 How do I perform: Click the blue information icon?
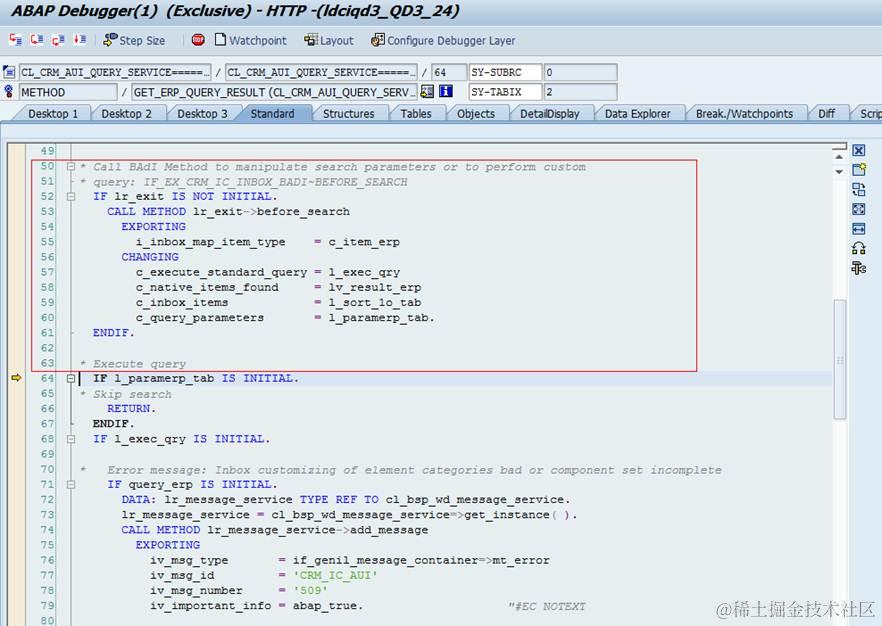(x=446, y=91)
